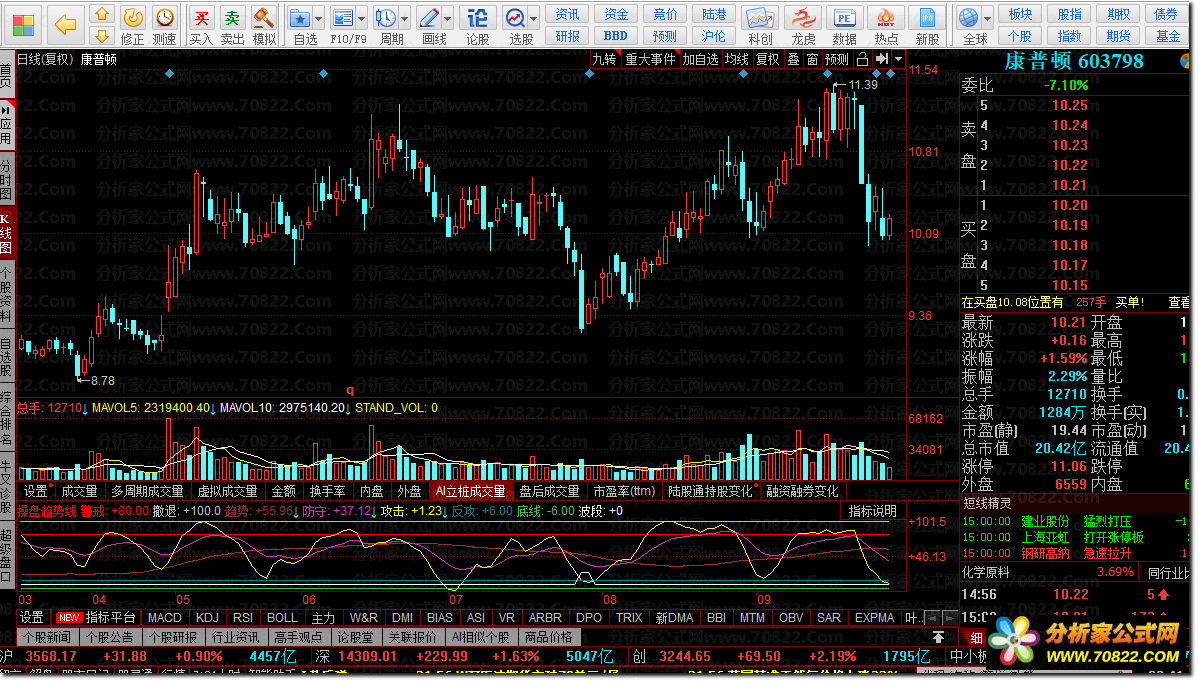Click the 资讯 toolbar button
The height and width of the screenshot is (681, 1198).
click(x=567, y=15)
